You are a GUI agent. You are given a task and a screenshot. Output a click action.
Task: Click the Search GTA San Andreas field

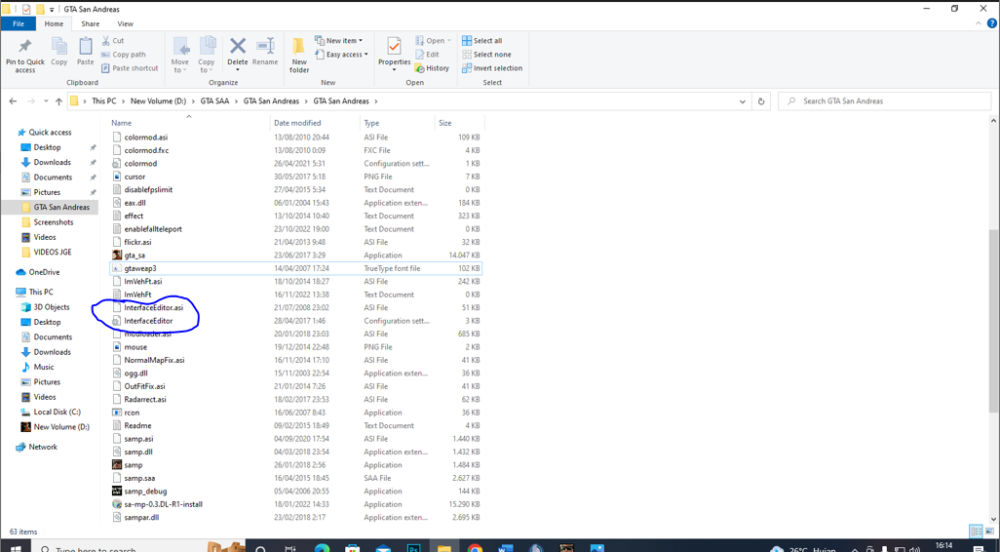coord(885,101)
